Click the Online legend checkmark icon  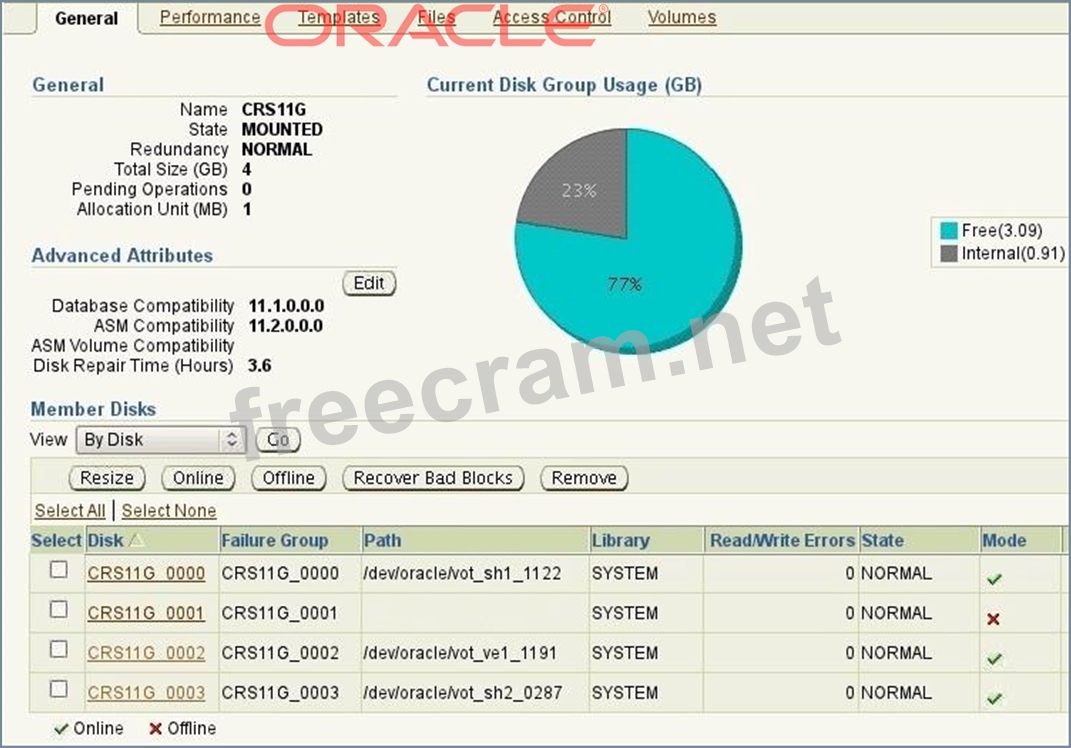click(x=61, y=729)
